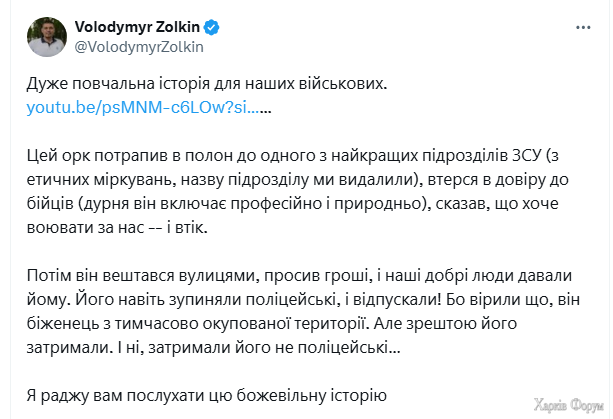Viewport: 613px width, 419px height.
Task: Open the three-dots more options menu
Action: pyautogui.click(x=583, y=28)
